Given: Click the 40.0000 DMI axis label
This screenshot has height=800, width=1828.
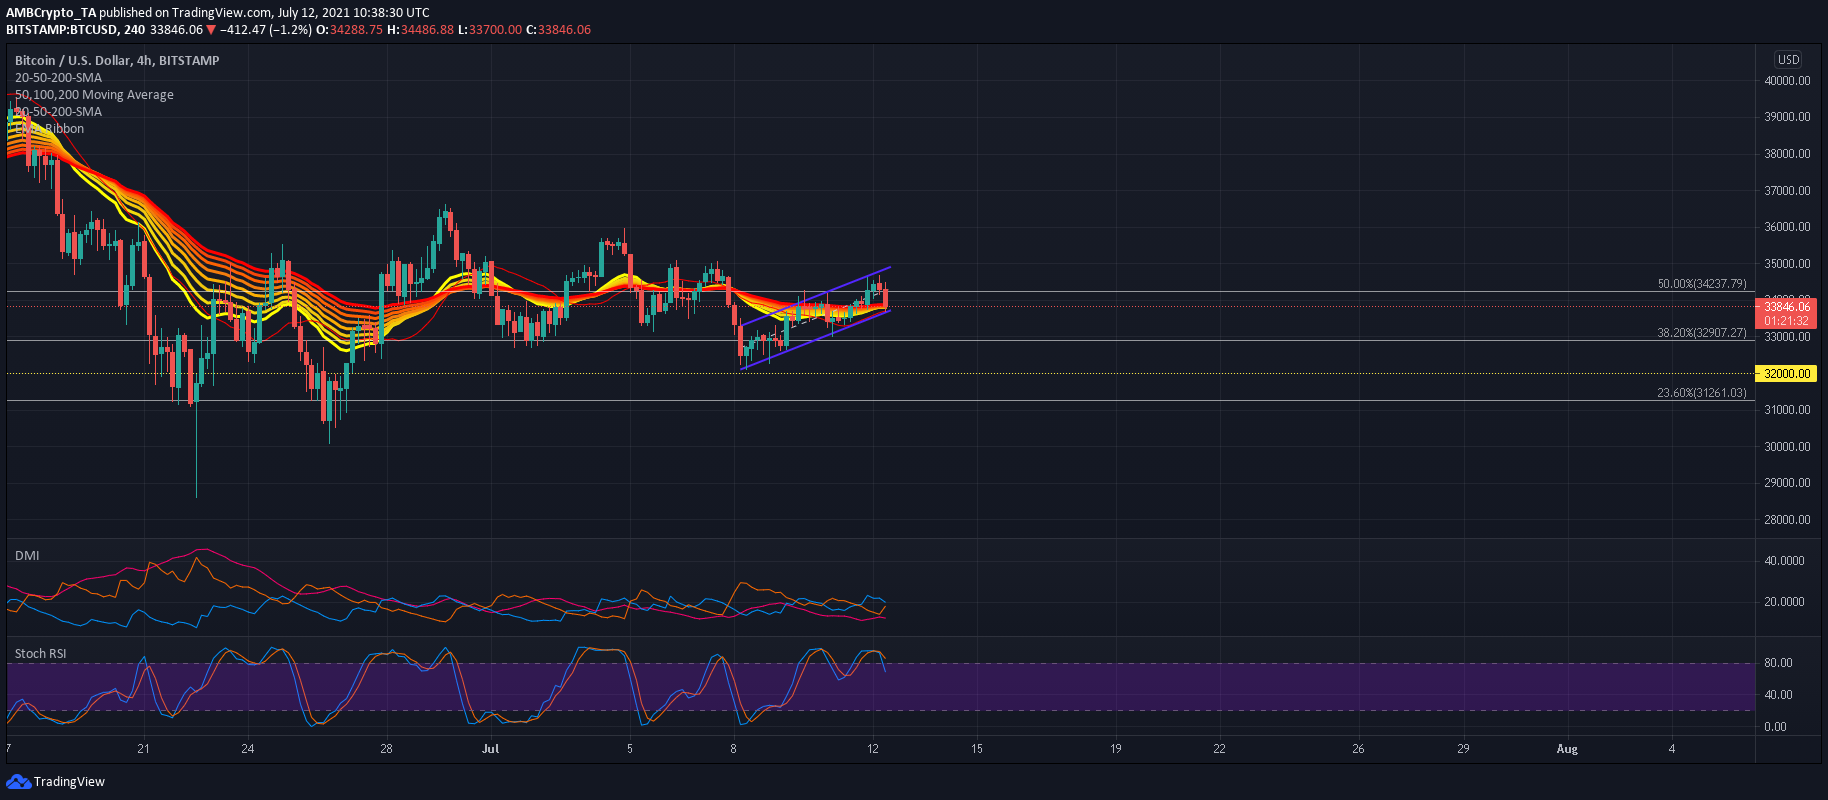Looking at the screenshot, I should point(1784,561).
